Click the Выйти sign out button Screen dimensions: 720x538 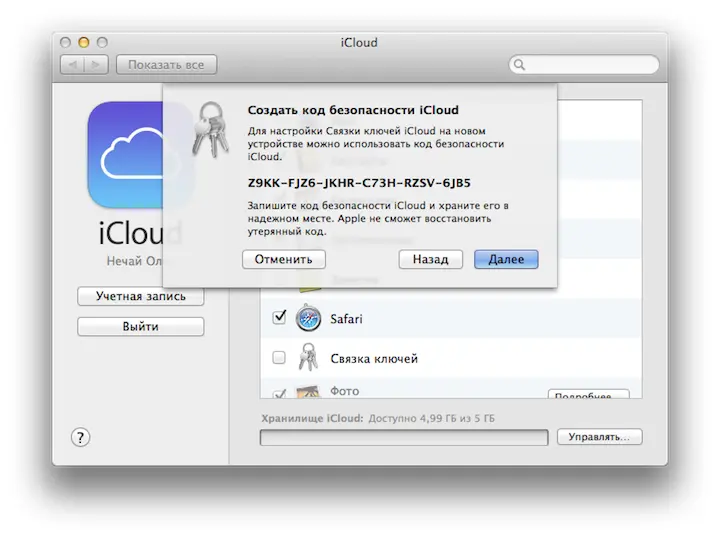[x=141, y=326]
